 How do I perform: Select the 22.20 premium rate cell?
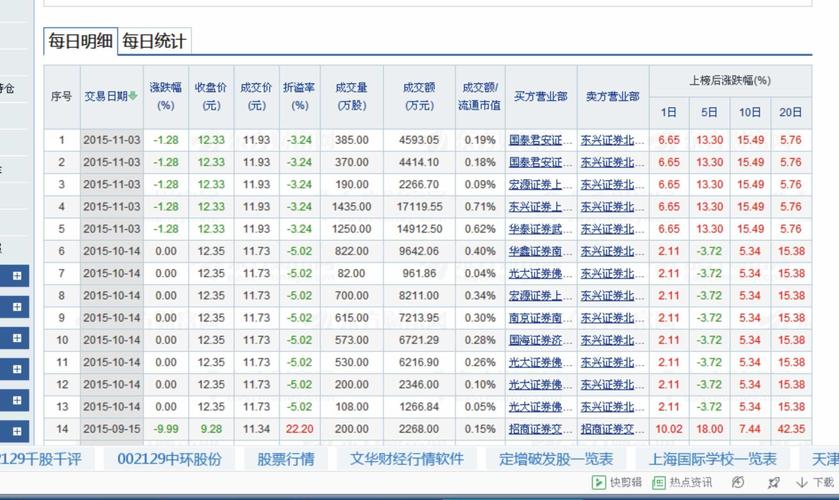tap(300, 429)
